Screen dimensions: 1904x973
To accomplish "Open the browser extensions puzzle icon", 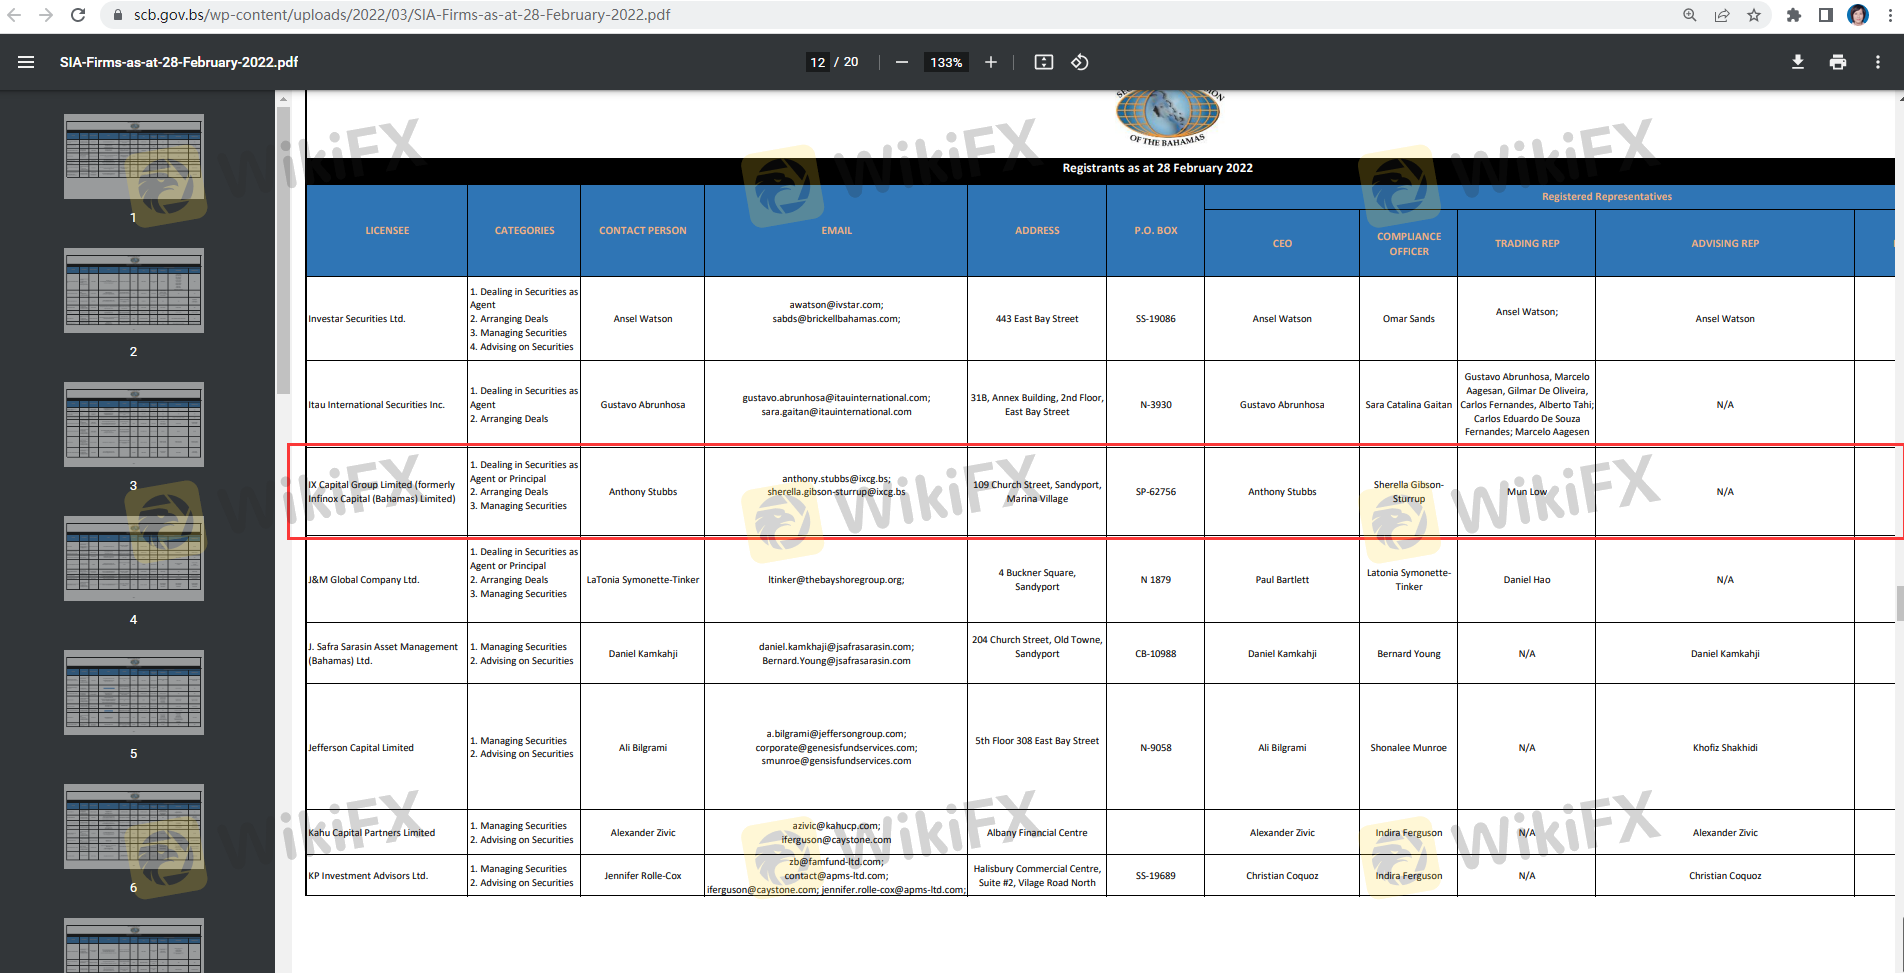I will pyautogui.click(x=1793, y=15).
